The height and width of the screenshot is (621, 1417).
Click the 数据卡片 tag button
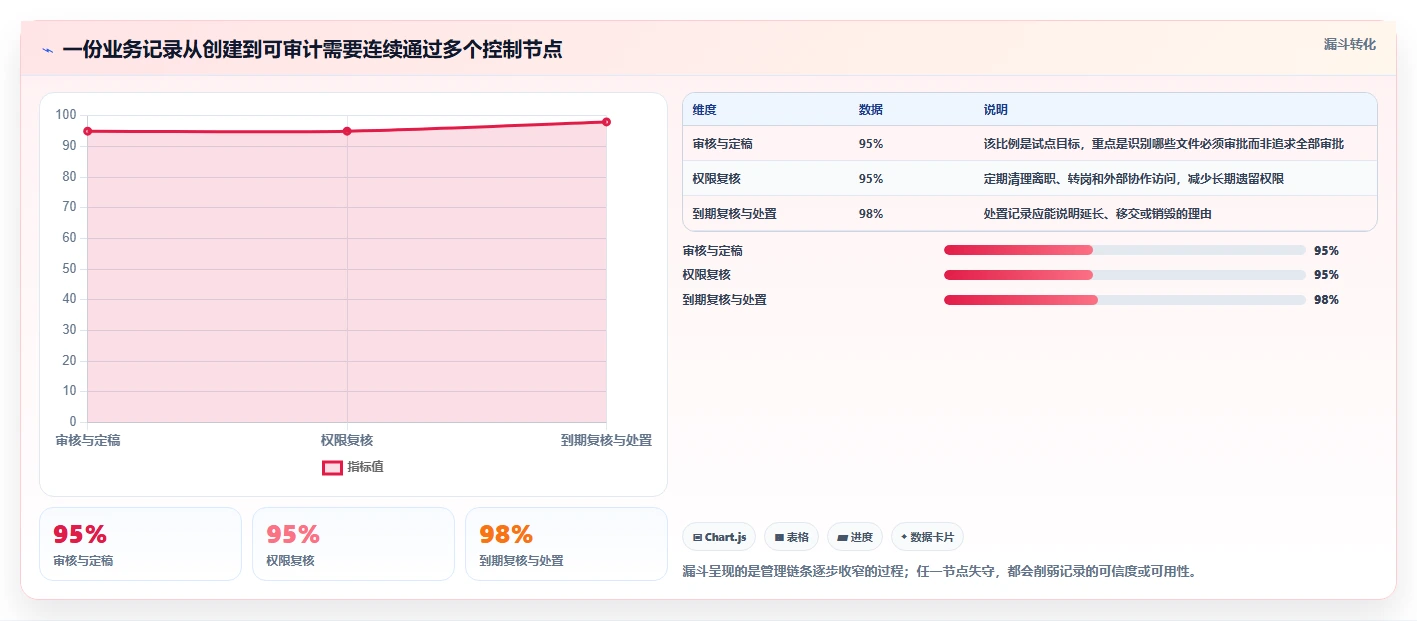point(927,537)
